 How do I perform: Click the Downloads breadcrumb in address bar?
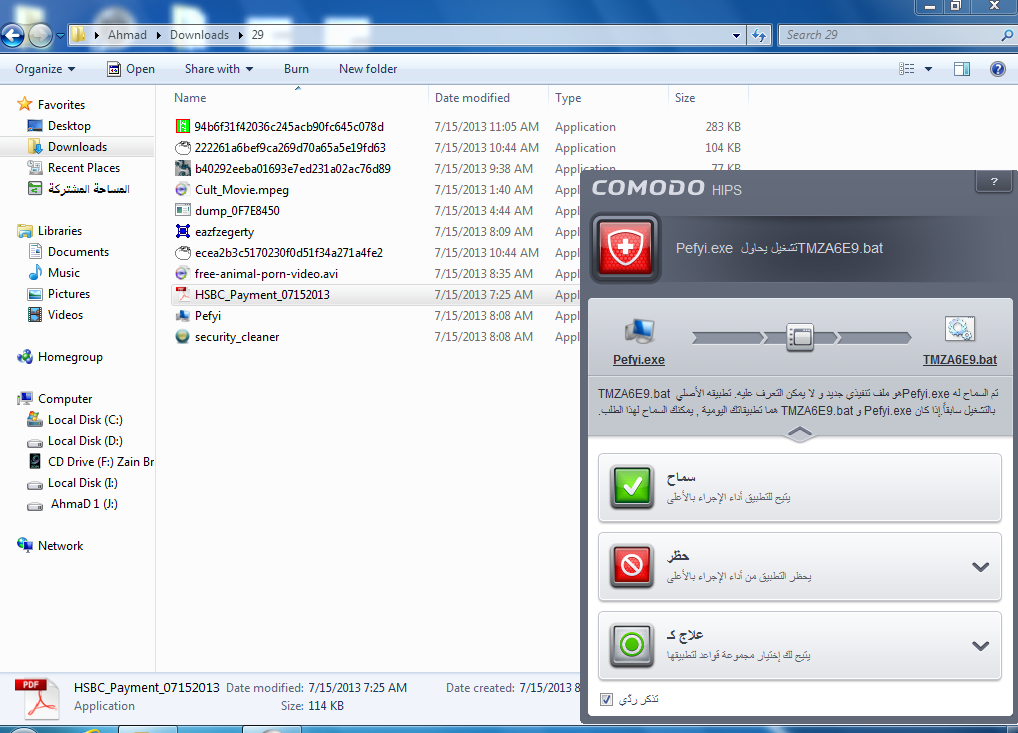(199, 35)
